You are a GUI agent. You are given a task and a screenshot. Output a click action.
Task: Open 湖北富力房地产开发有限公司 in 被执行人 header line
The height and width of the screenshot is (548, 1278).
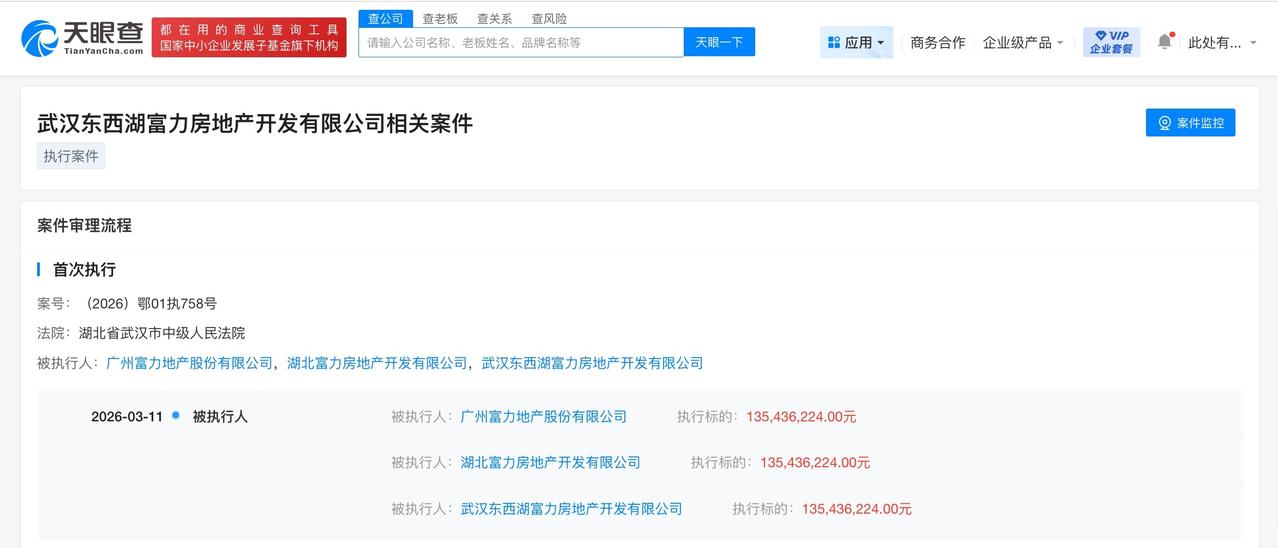(377, 363)
